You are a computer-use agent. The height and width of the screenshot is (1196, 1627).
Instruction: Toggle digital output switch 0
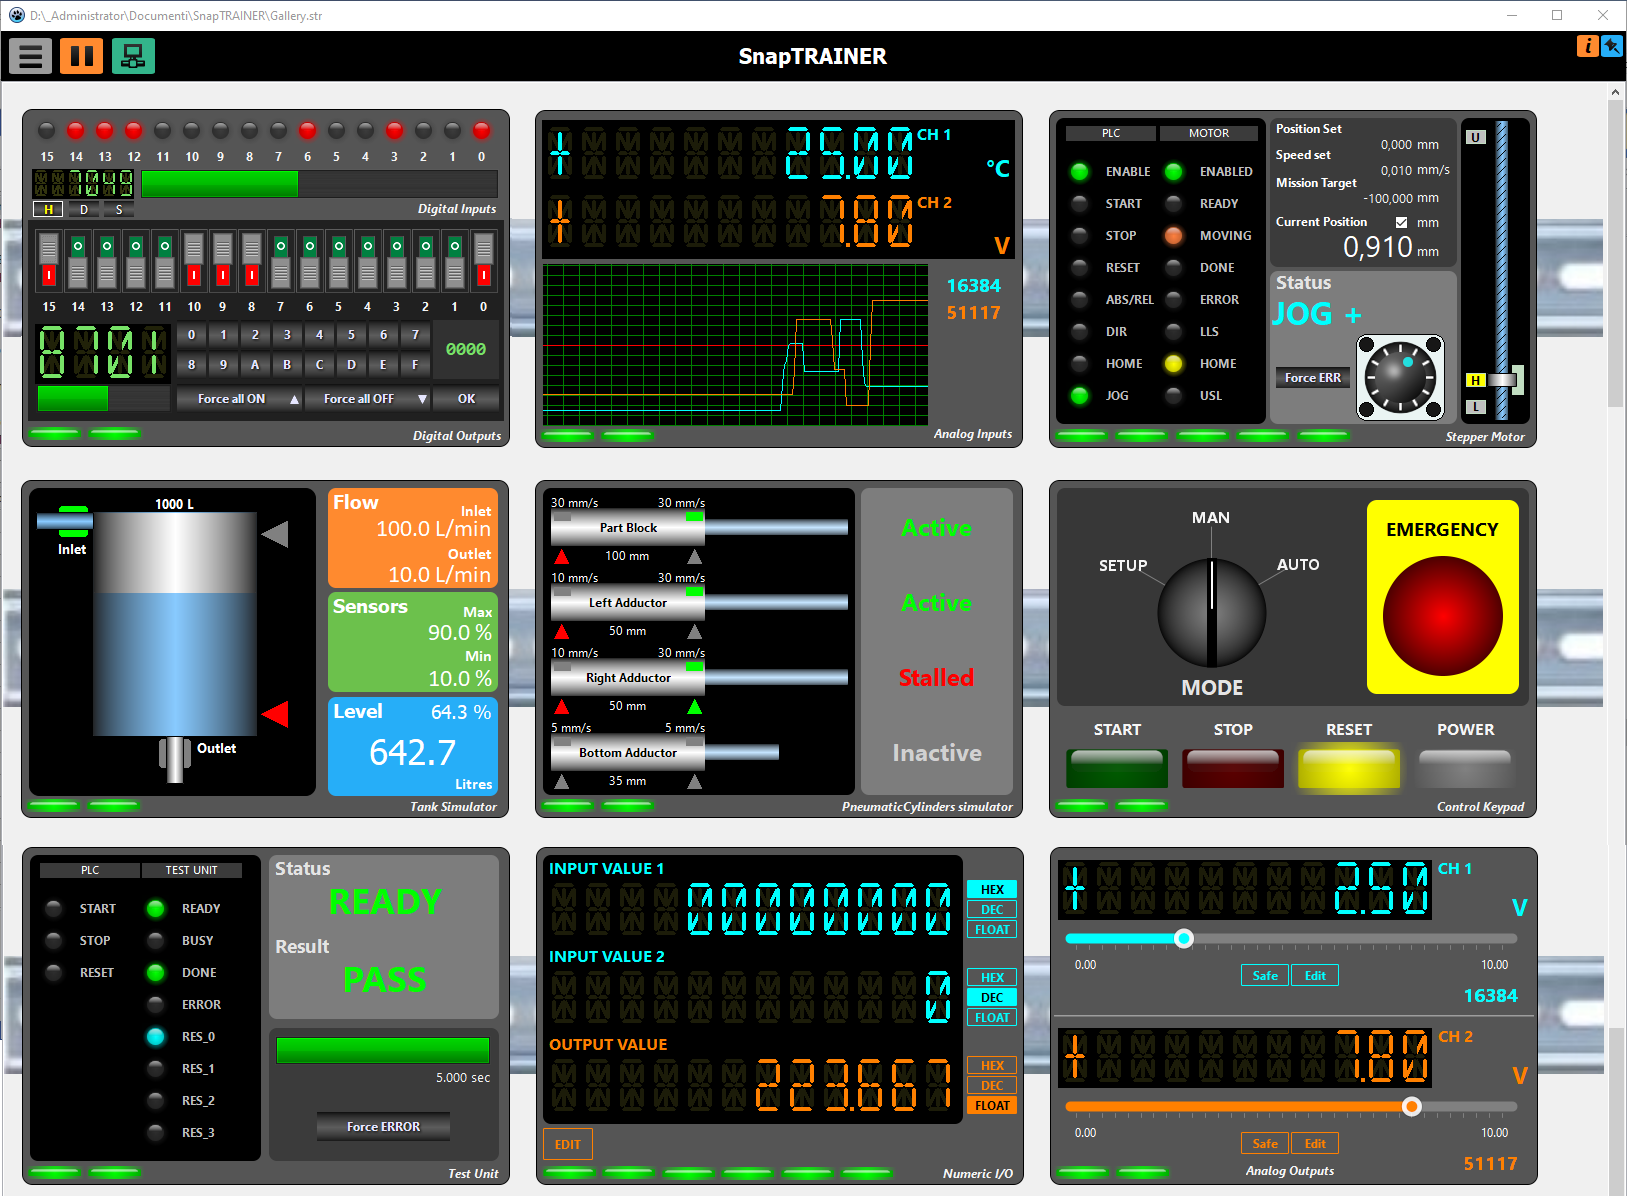(484, 259)
